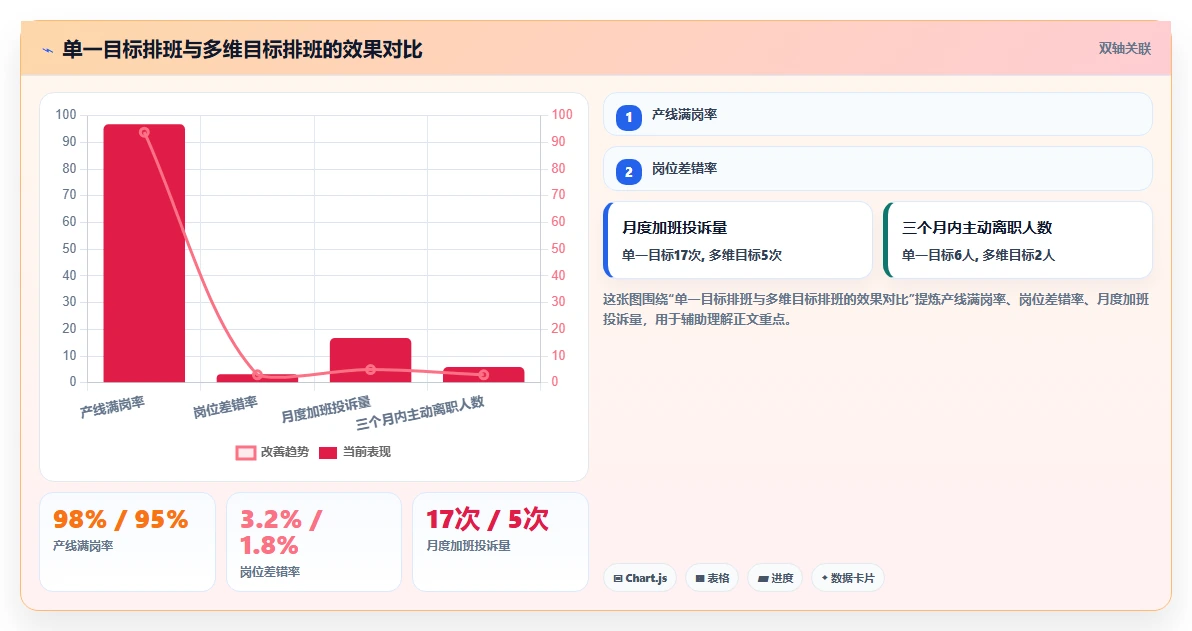1192x631 pixels.
Task: Open the 三个月内主动离职人数 info card
Action: tap(1017, 240)
